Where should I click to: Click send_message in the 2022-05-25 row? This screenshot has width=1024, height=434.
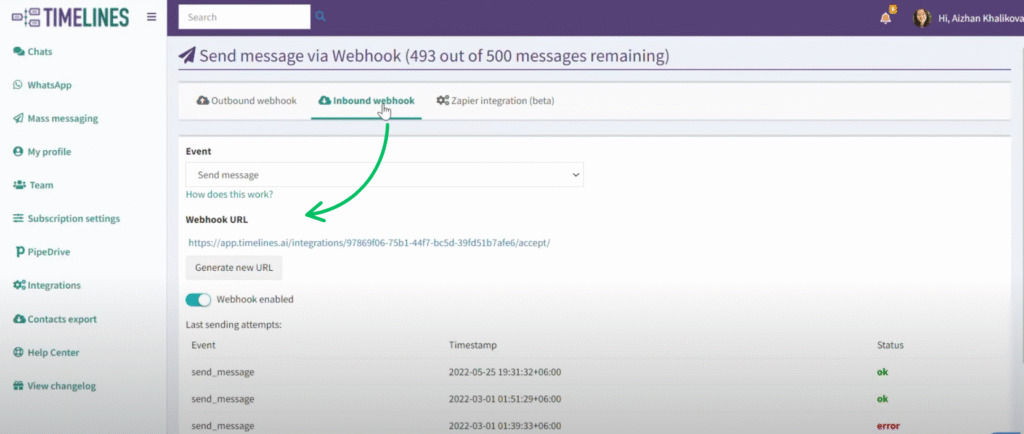click(223, 373)
